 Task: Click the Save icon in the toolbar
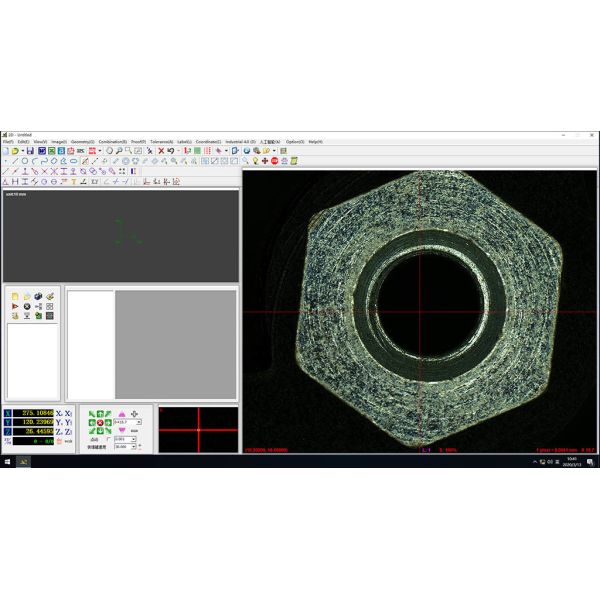click(30, 151)
